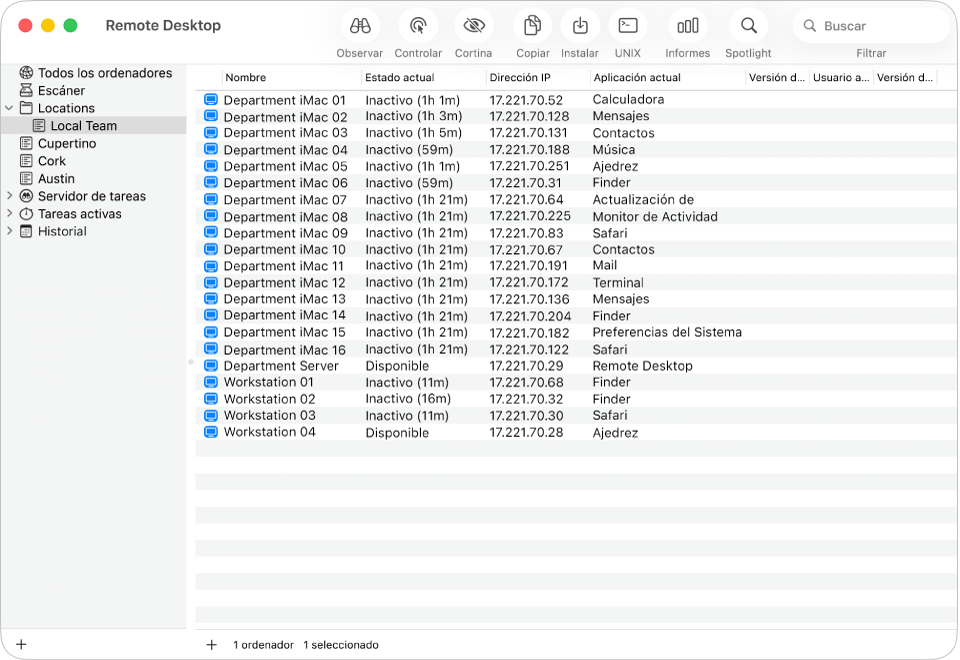
Task: Collapse the Locations folder
Action: [11, 107]
